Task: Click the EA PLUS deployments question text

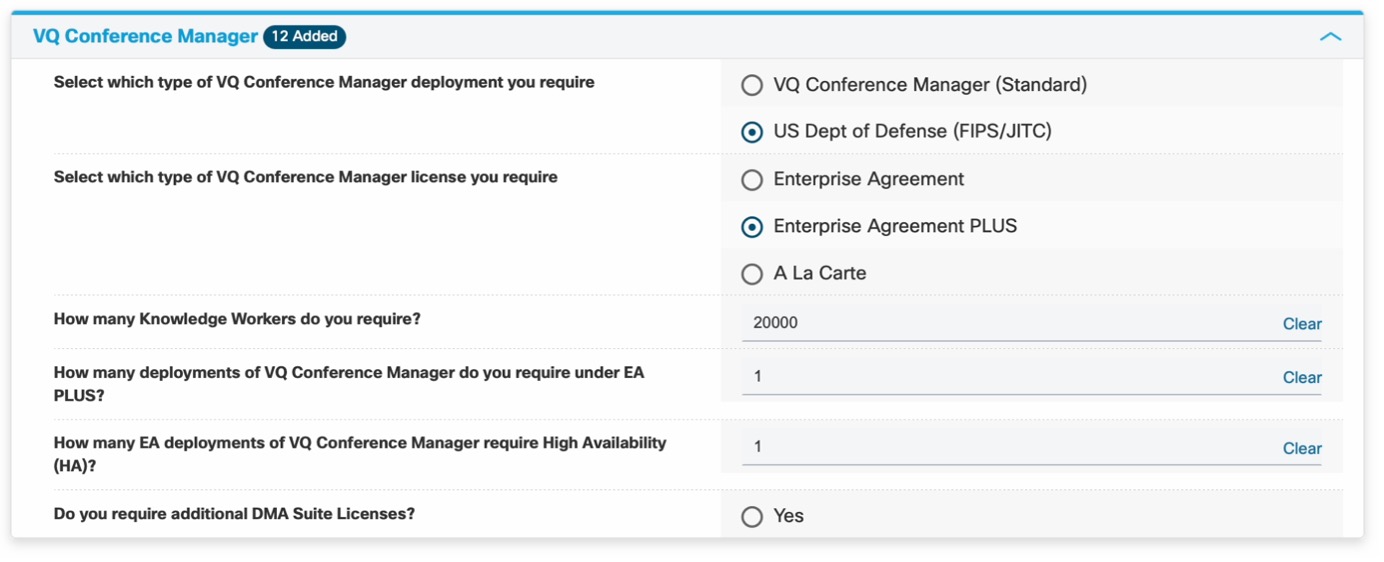Action: coord(349,384)
